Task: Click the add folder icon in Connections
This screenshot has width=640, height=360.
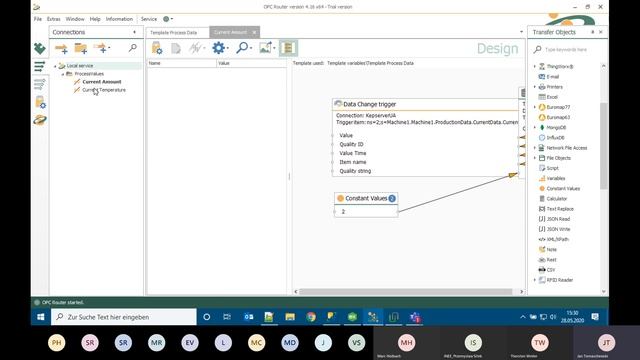Action: (81, 49)
